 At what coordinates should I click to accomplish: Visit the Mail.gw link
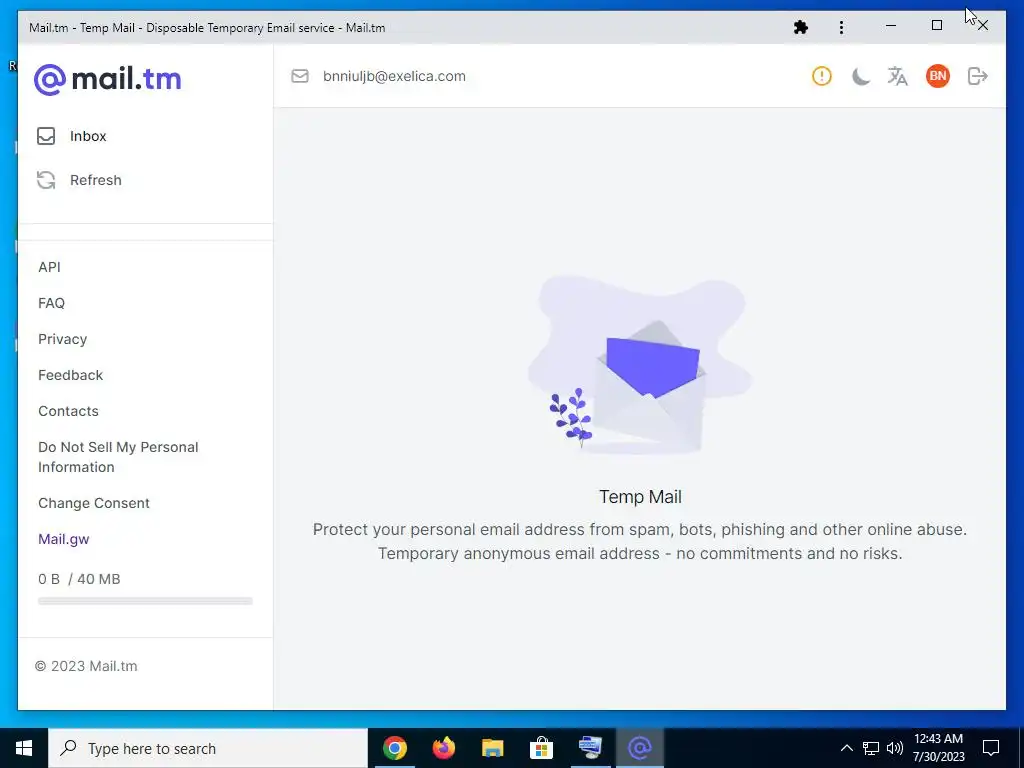64,539
